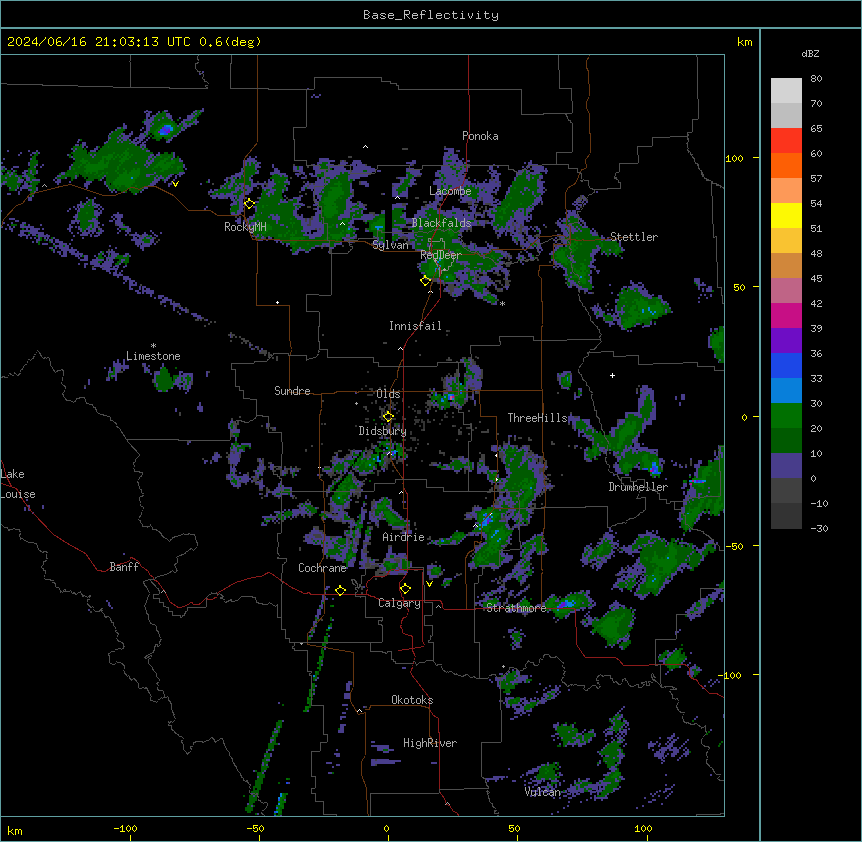Click the Base_Reflectivity title

[x=431, y=15]
